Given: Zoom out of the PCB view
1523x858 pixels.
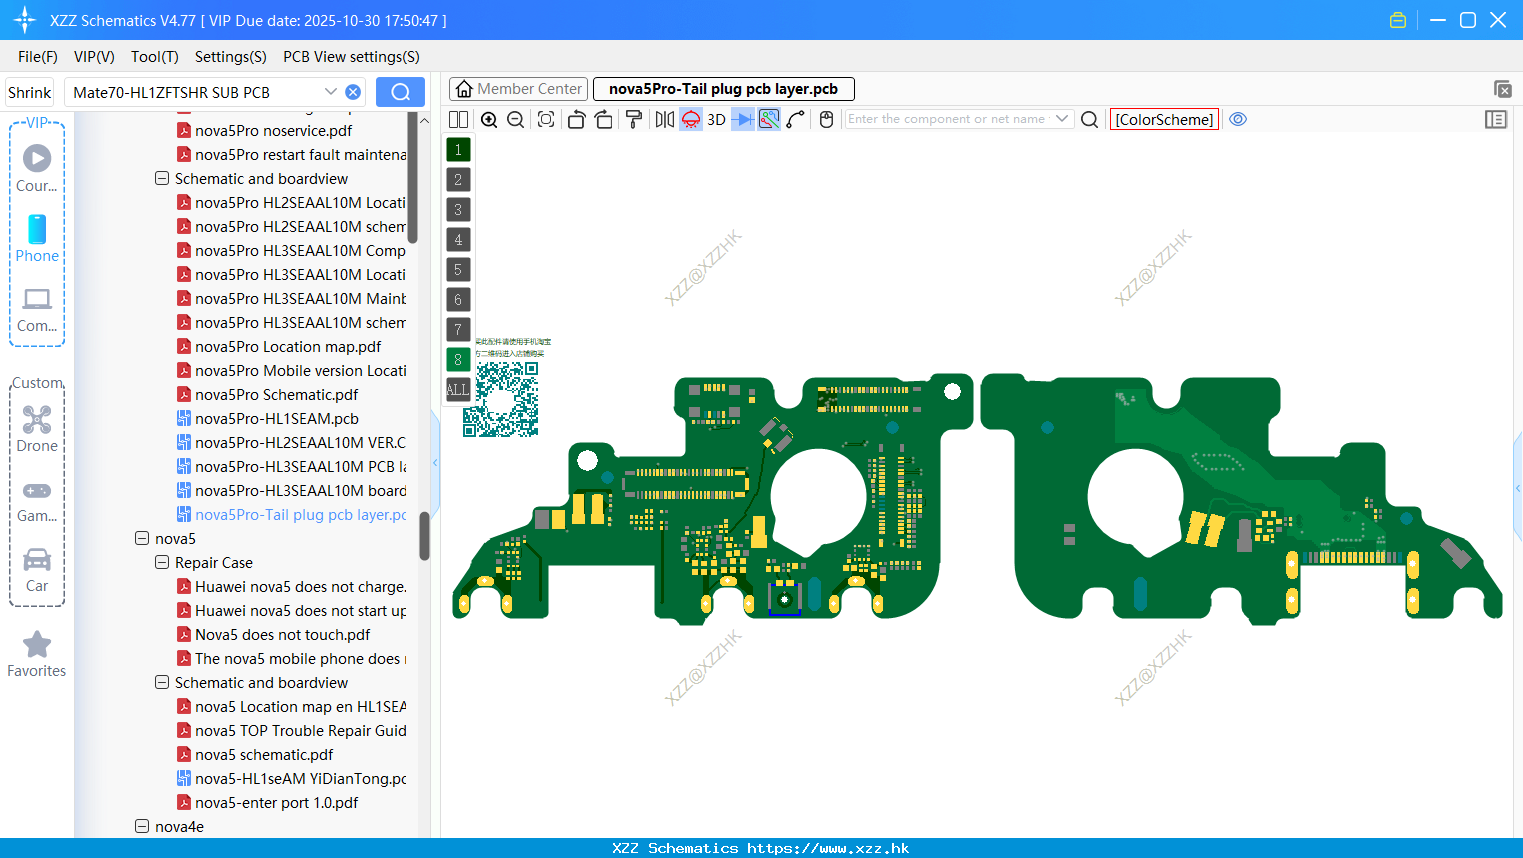Looking at the screenshot, I should 515,119.
